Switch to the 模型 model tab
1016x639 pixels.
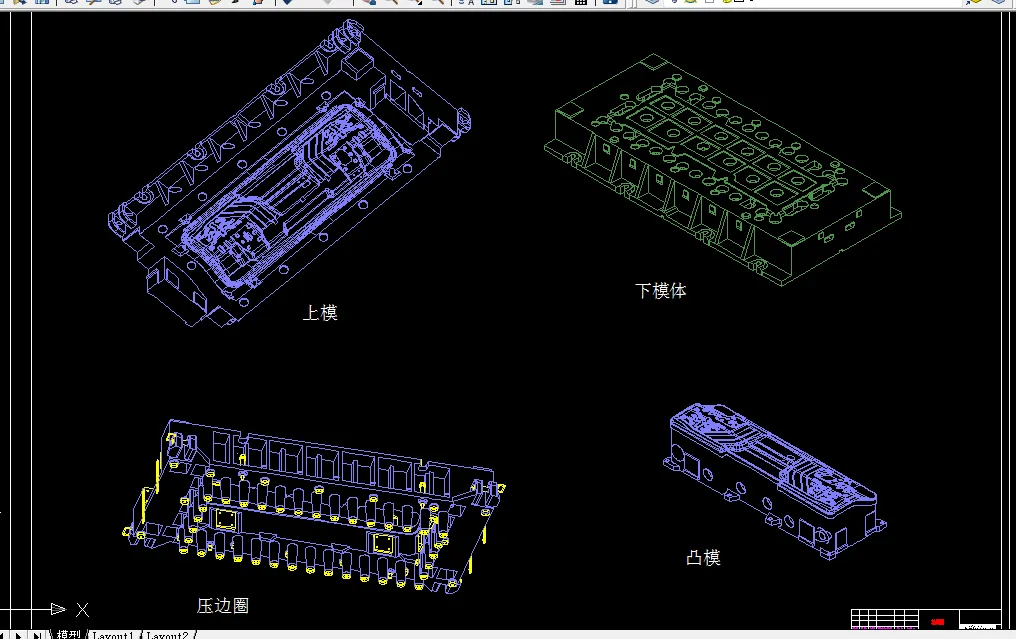67,634
